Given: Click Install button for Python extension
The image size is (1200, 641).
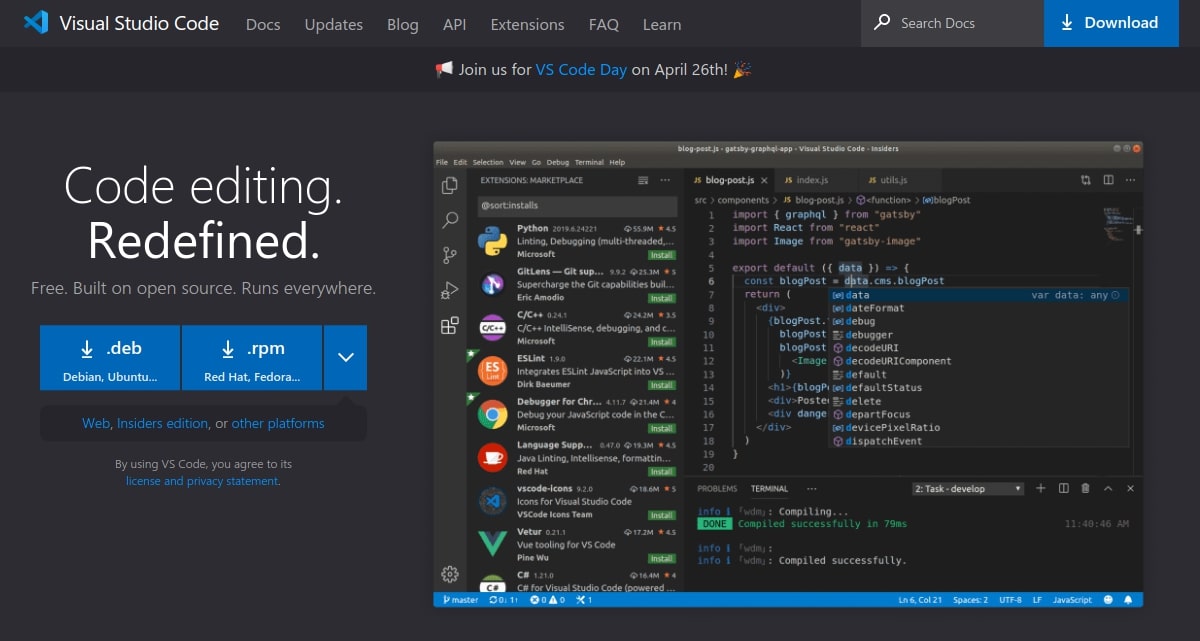Looking at the screenshot, I should [661, 255].
